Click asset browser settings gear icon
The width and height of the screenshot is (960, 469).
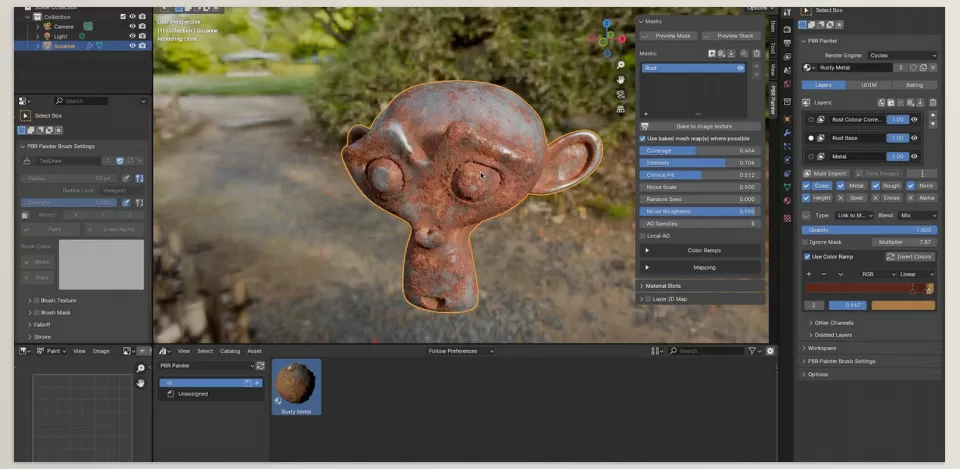click(x=770, y=351)
